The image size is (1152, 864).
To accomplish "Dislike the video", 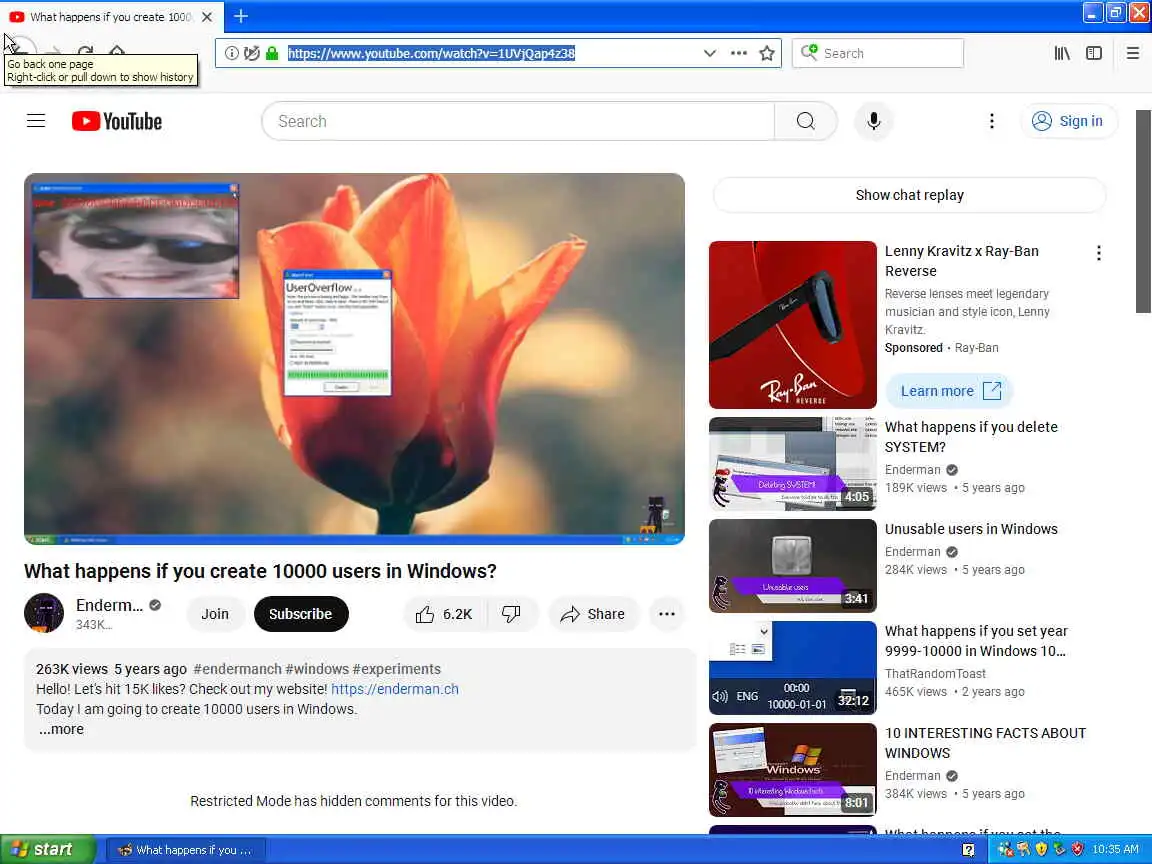I will tap(511, 614).
